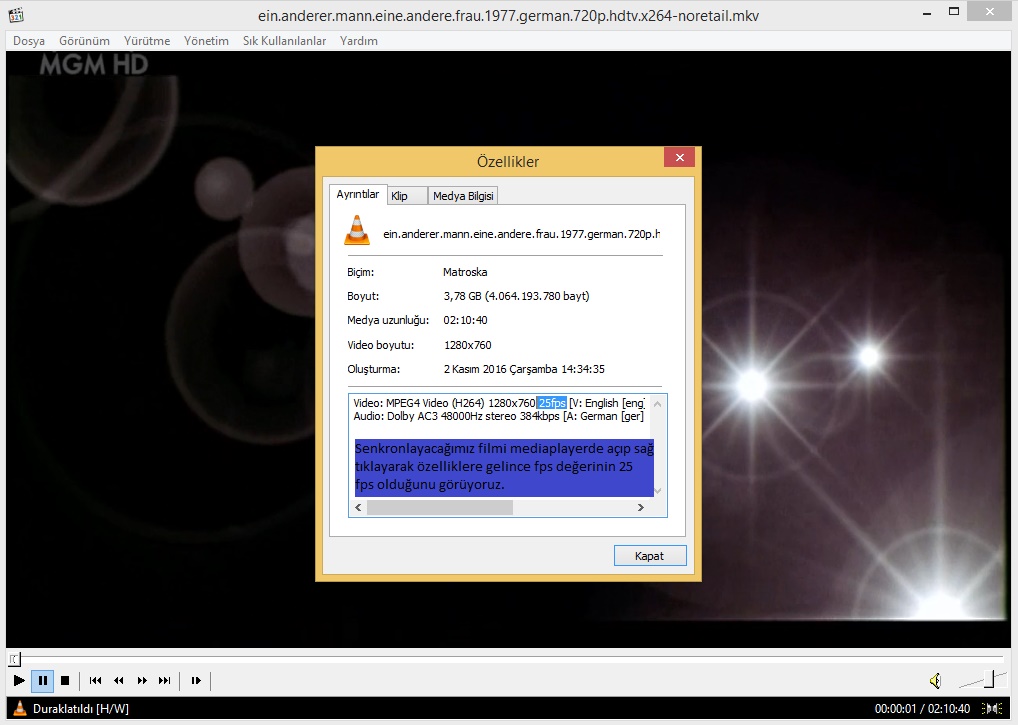Mute audio using the speaker icon
Image resolution: width=1018 pixels, height=725 pixels.
[x=936, y=680]
